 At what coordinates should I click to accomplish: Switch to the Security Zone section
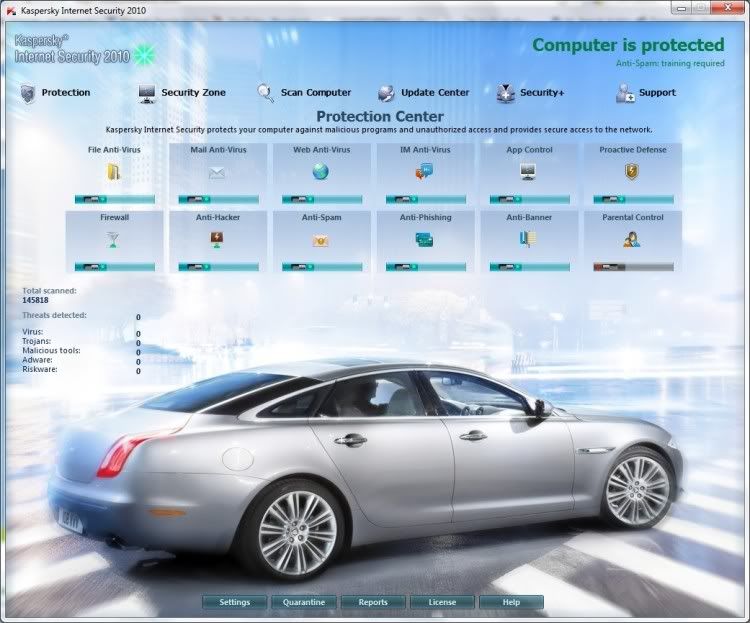pyautogui.click(x=193, y=93)
